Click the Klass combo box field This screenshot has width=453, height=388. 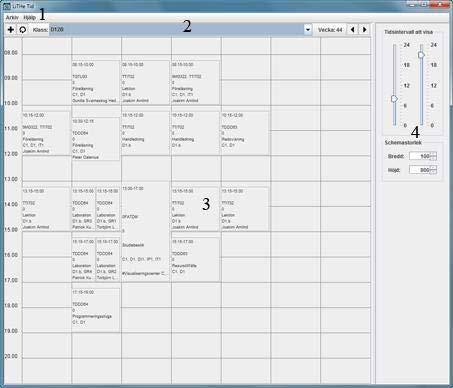coord(176,30)
